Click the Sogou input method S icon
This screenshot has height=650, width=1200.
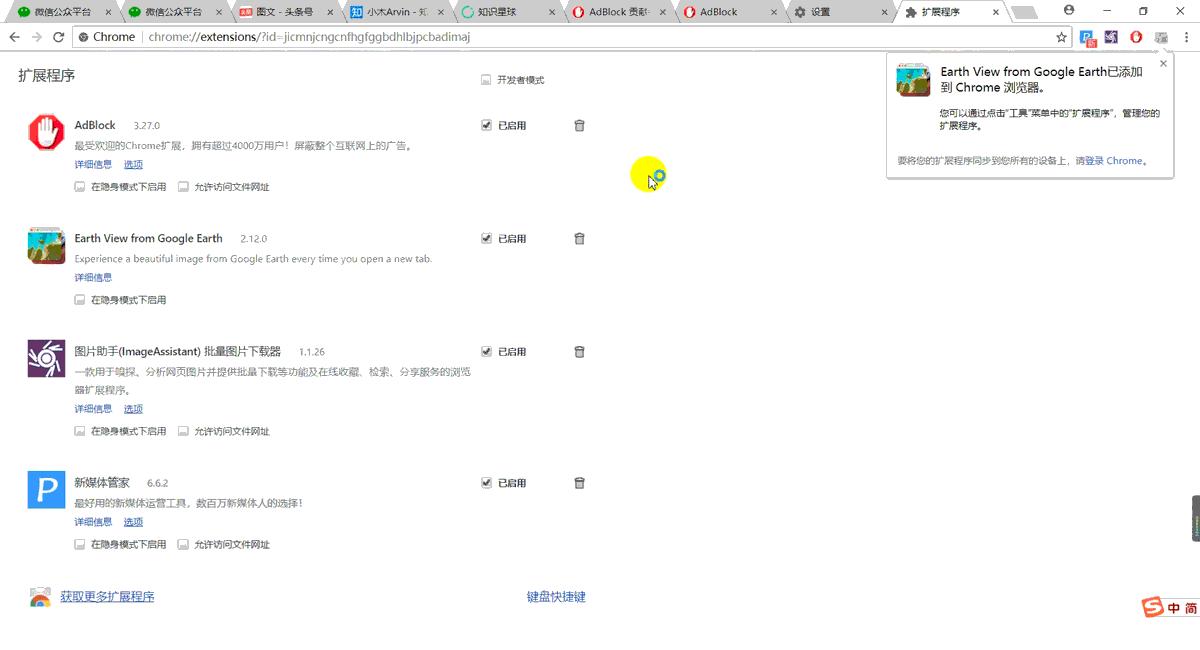coord(1153,608)
